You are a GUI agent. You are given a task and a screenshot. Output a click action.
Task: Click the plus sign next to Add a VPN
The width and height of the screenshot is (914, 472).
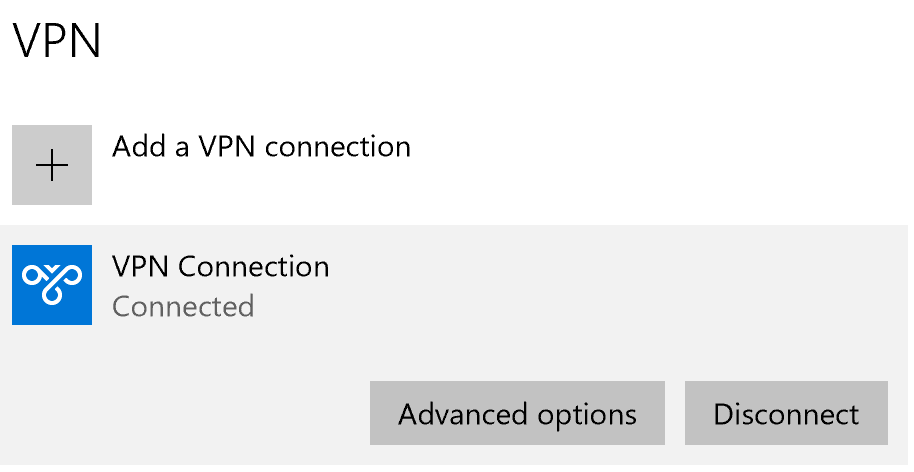tap(52, 165)
